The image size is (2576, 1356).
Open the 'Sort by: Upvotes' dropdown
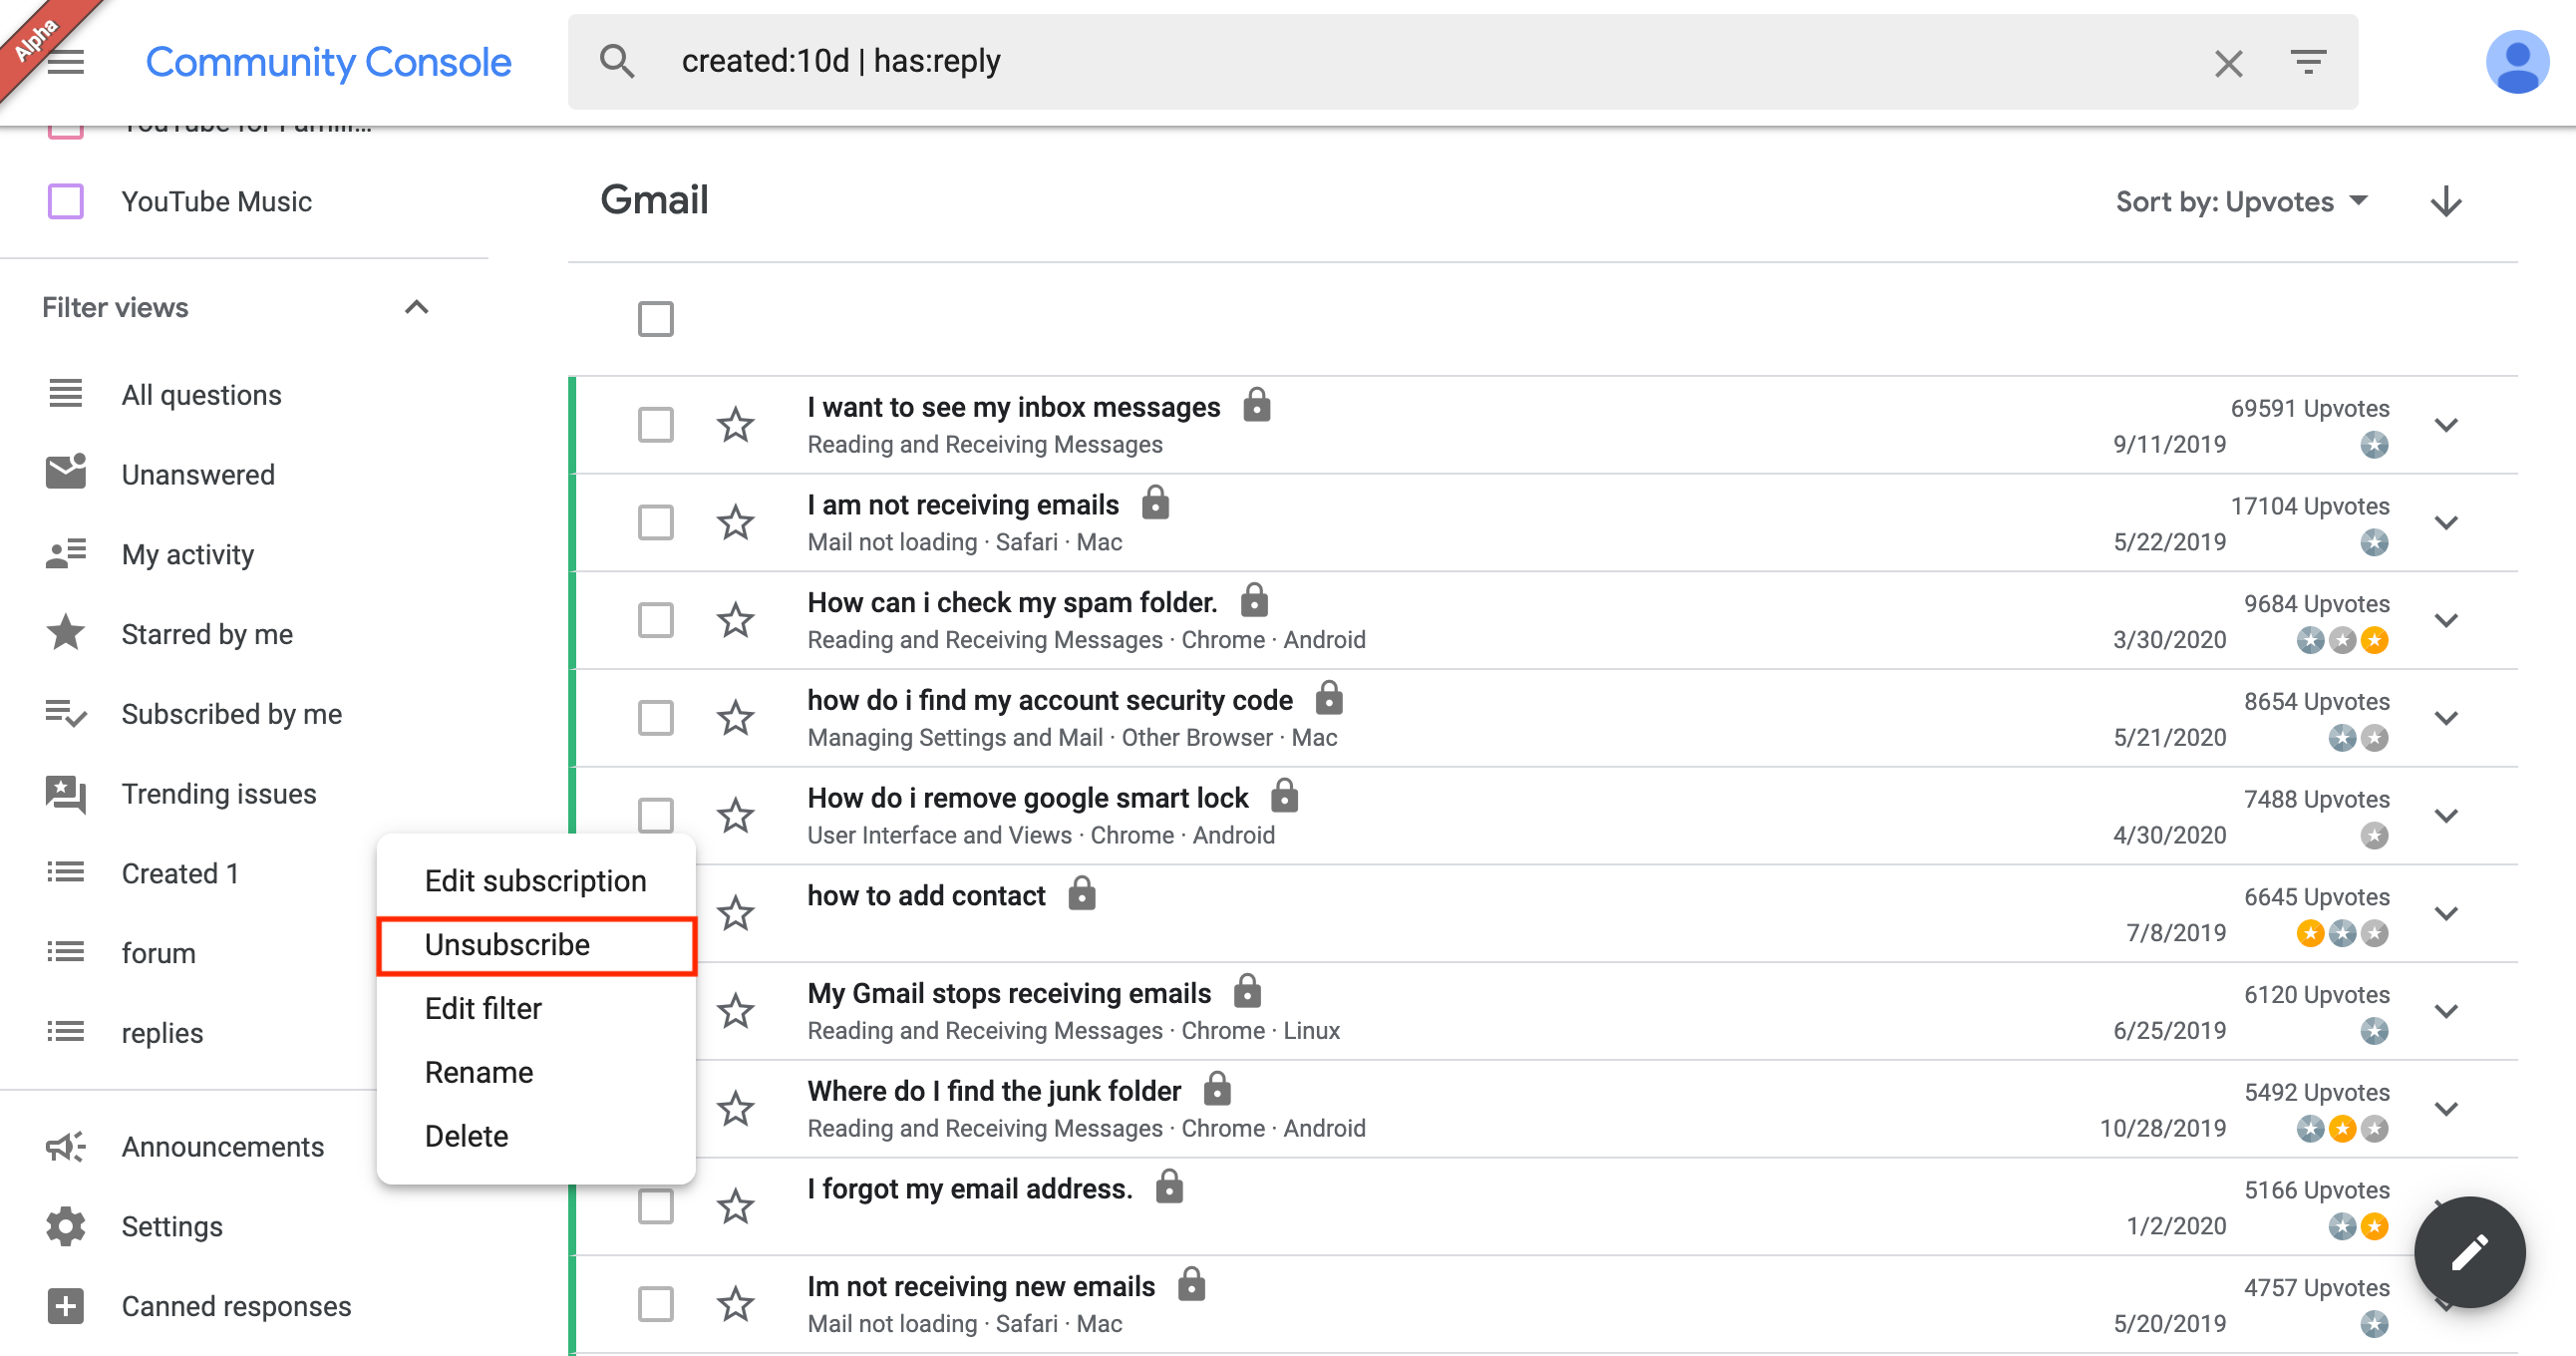[x=2242, y=201]
